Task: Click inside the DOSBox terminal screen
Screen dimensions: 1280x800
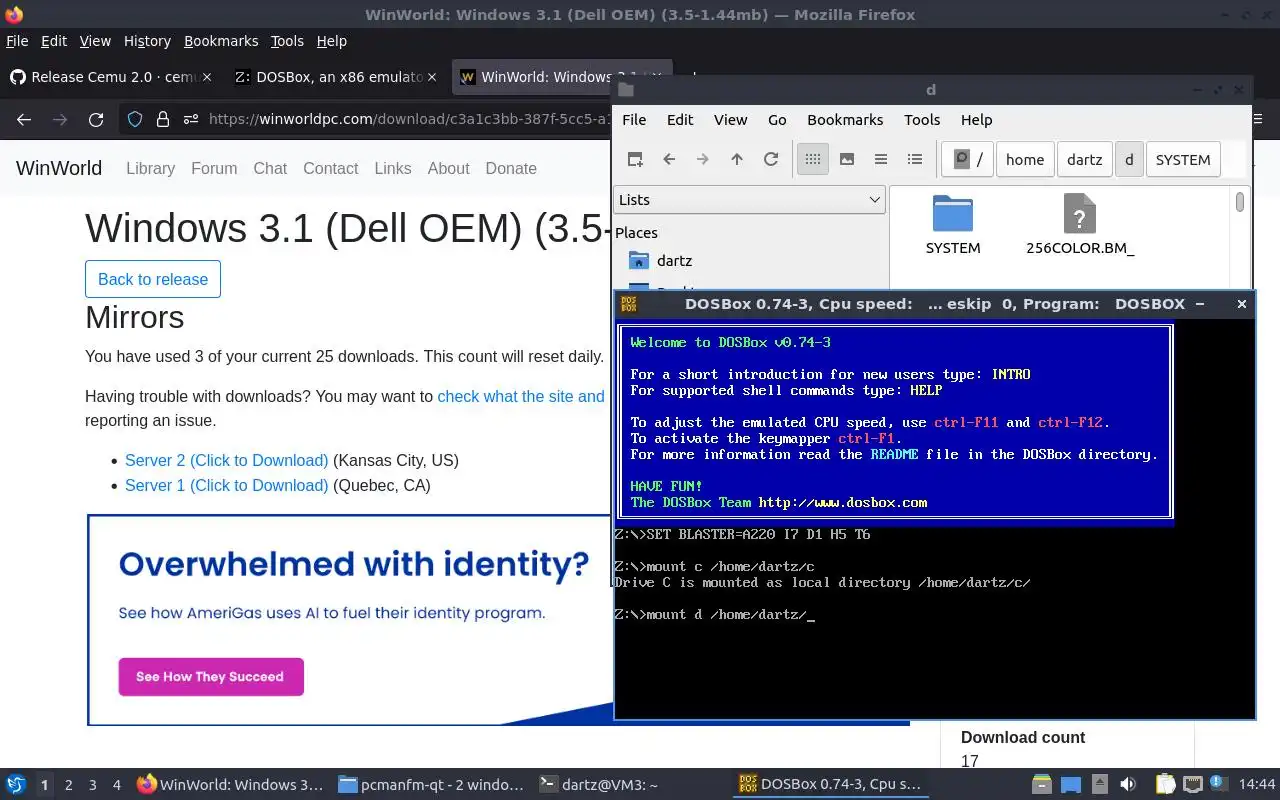Action: tap(934, 518)
